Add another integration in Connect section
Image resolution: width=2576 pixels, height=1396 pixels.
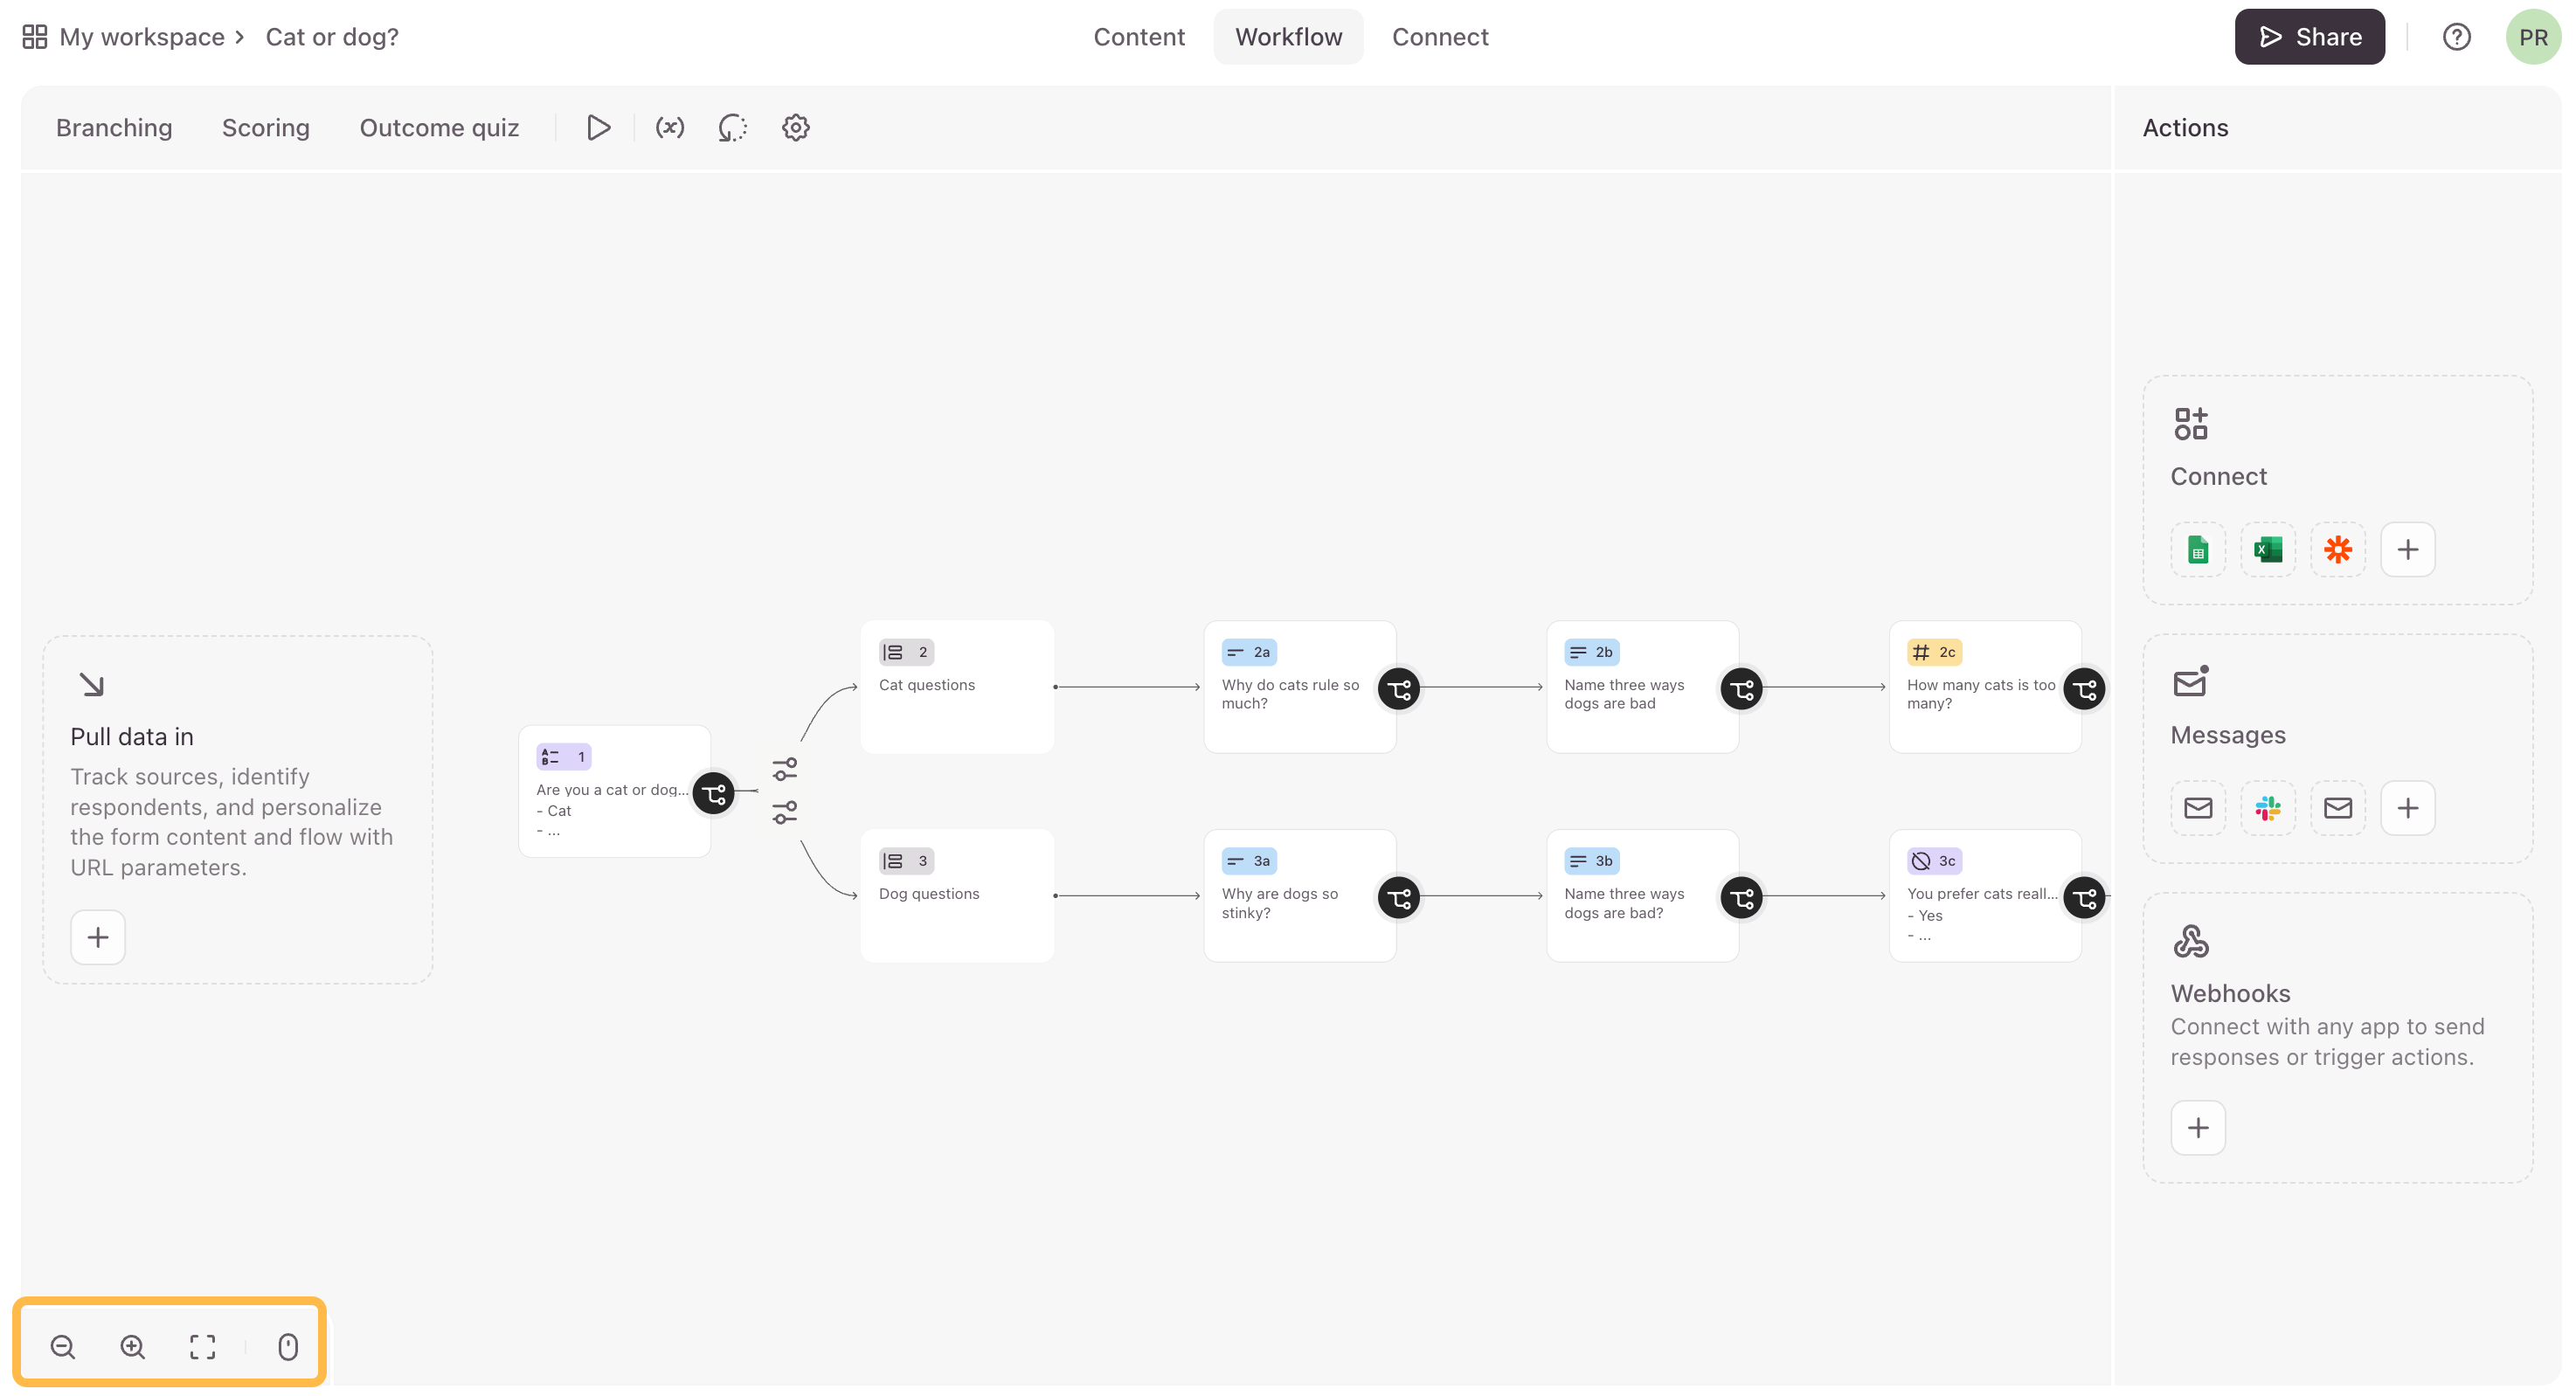tap(2408, 549)
